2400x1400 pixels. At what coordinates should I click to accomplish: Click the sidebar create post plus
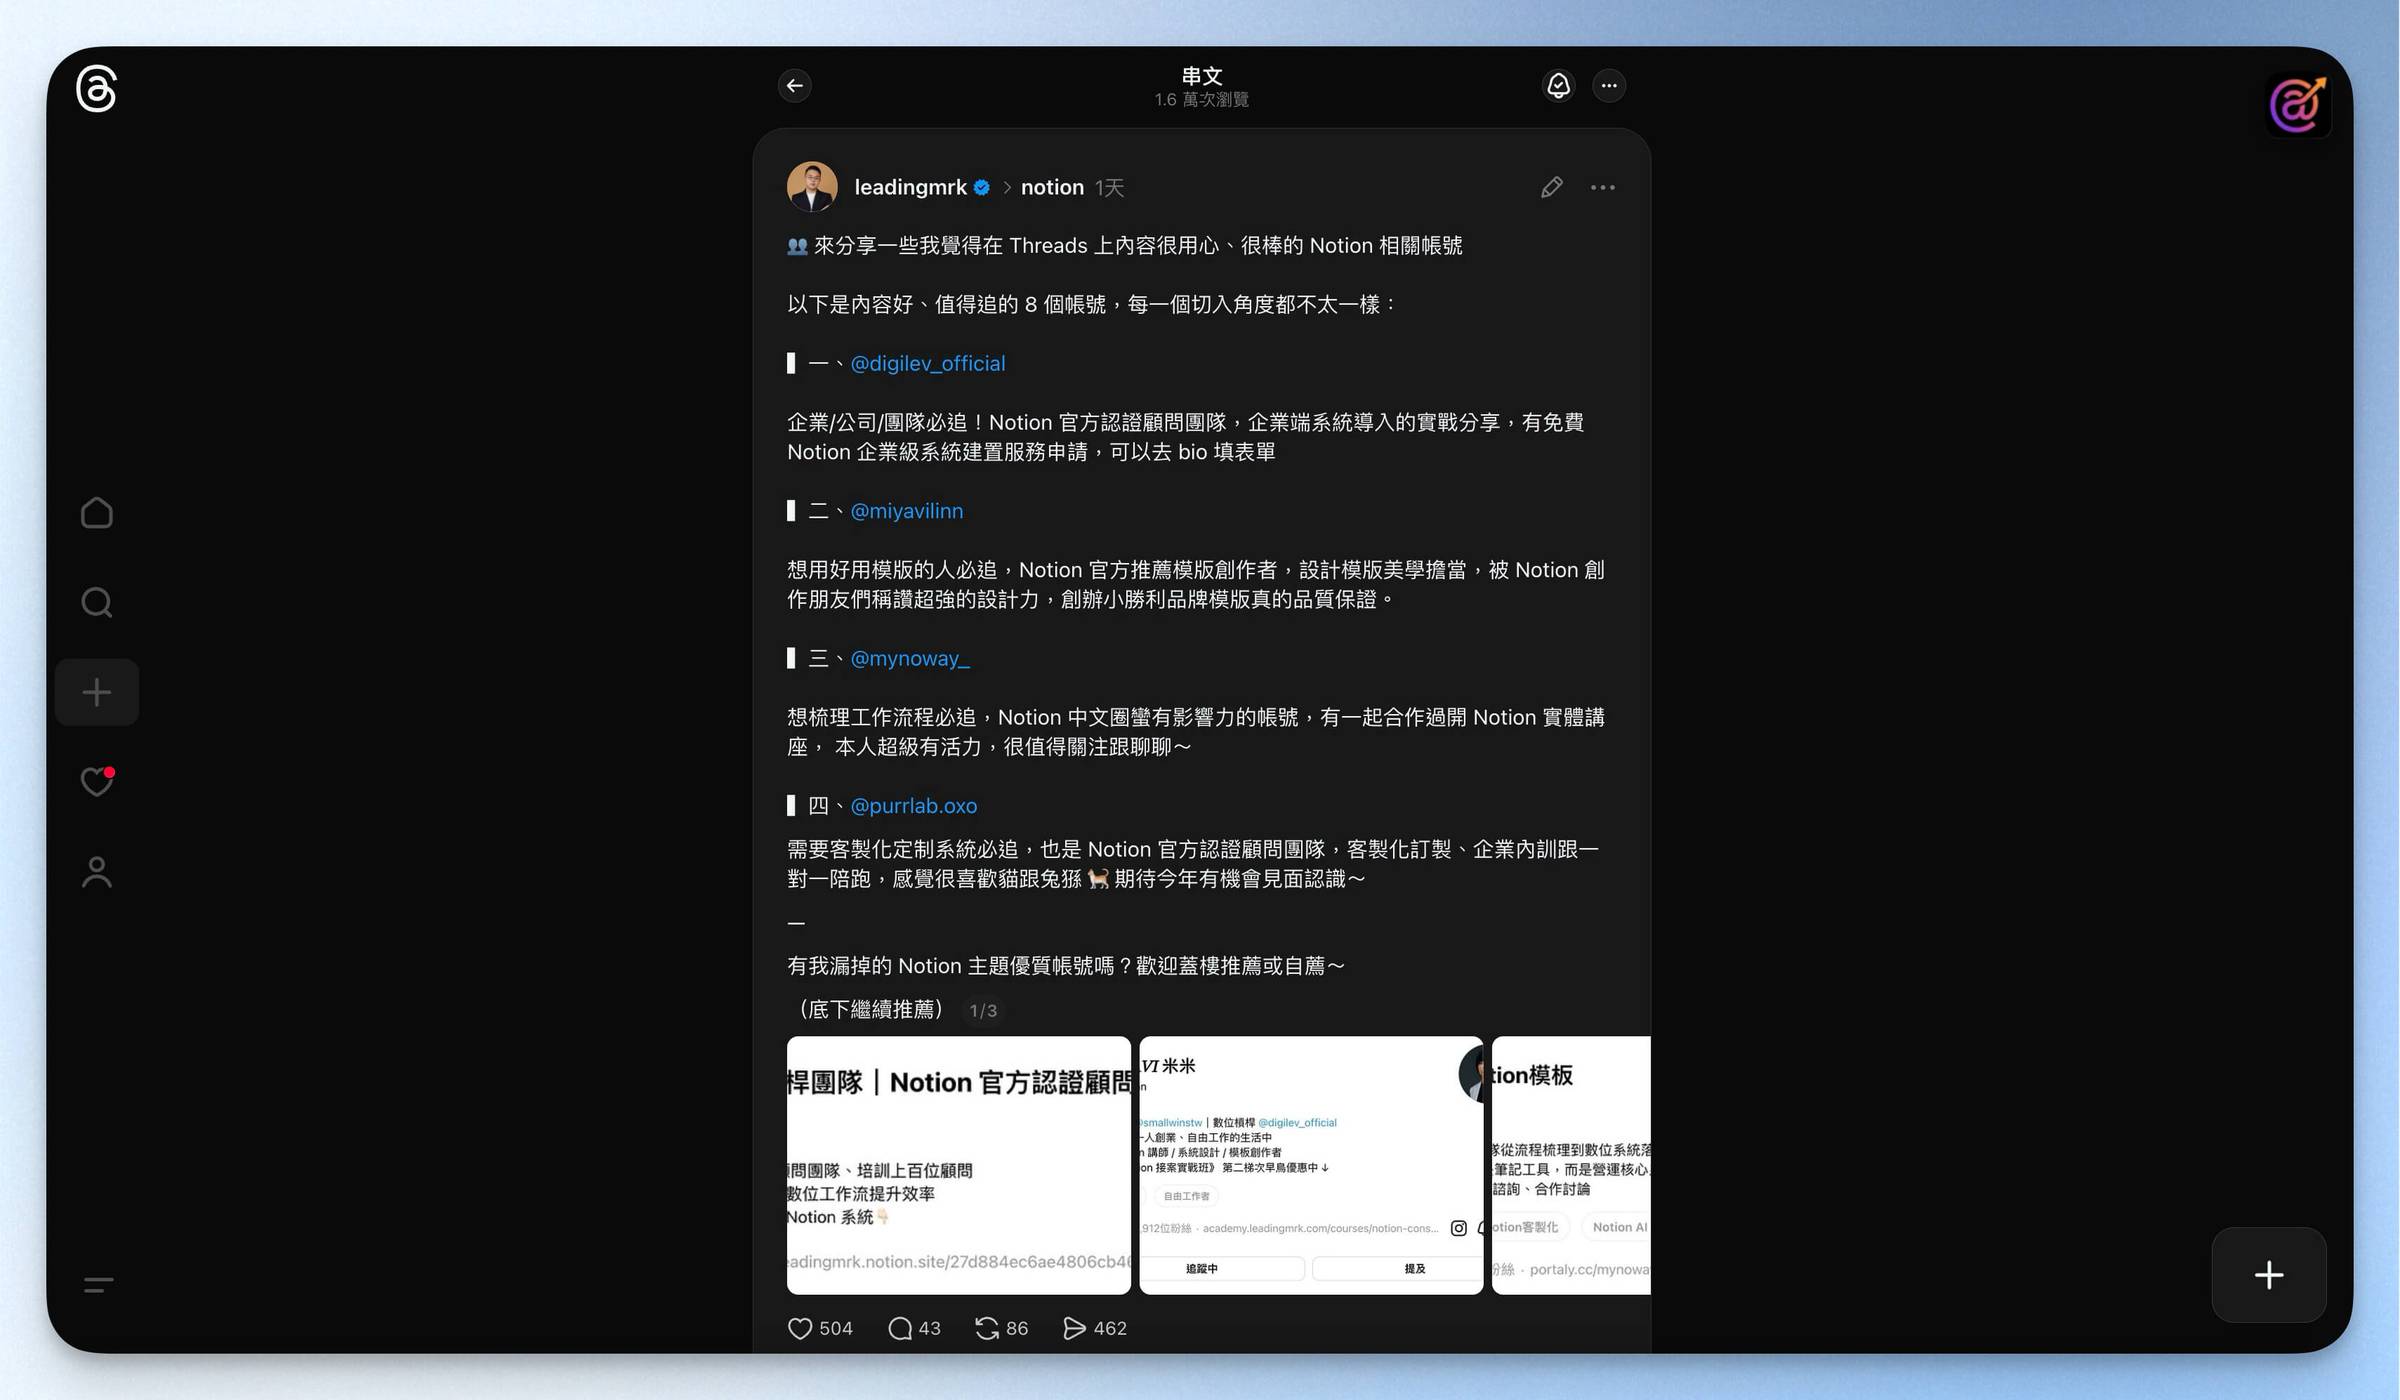96,692
